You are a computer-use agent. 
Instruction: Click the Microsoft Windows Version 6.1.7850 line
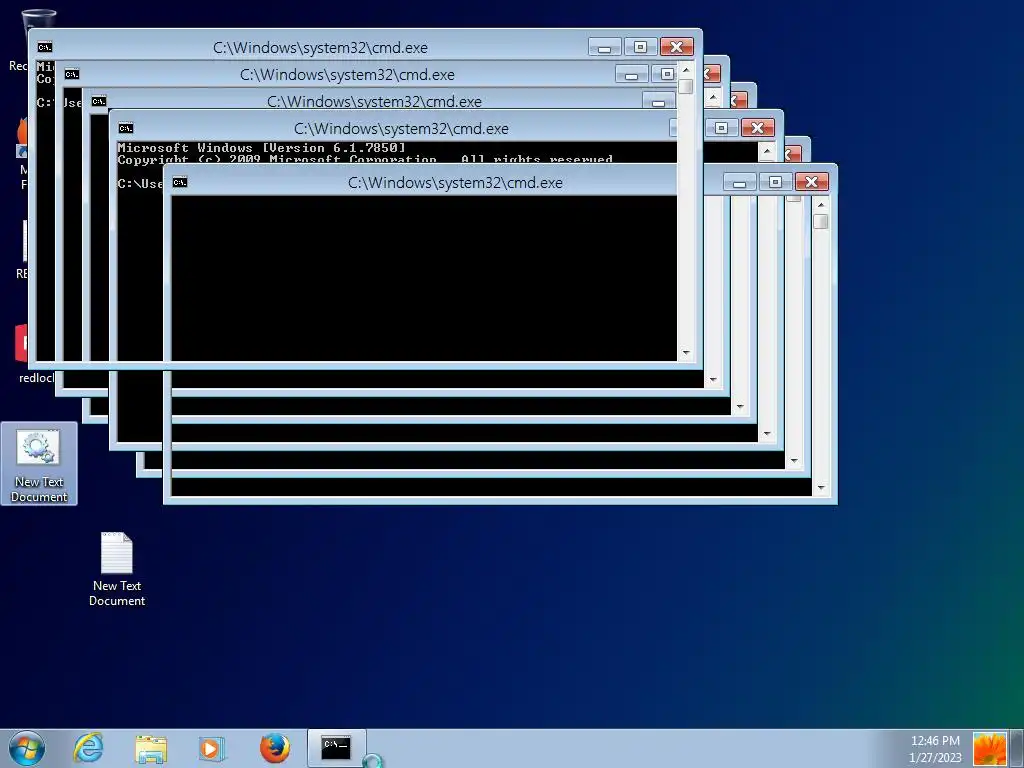pyautogui.click(x=261, y=148)
